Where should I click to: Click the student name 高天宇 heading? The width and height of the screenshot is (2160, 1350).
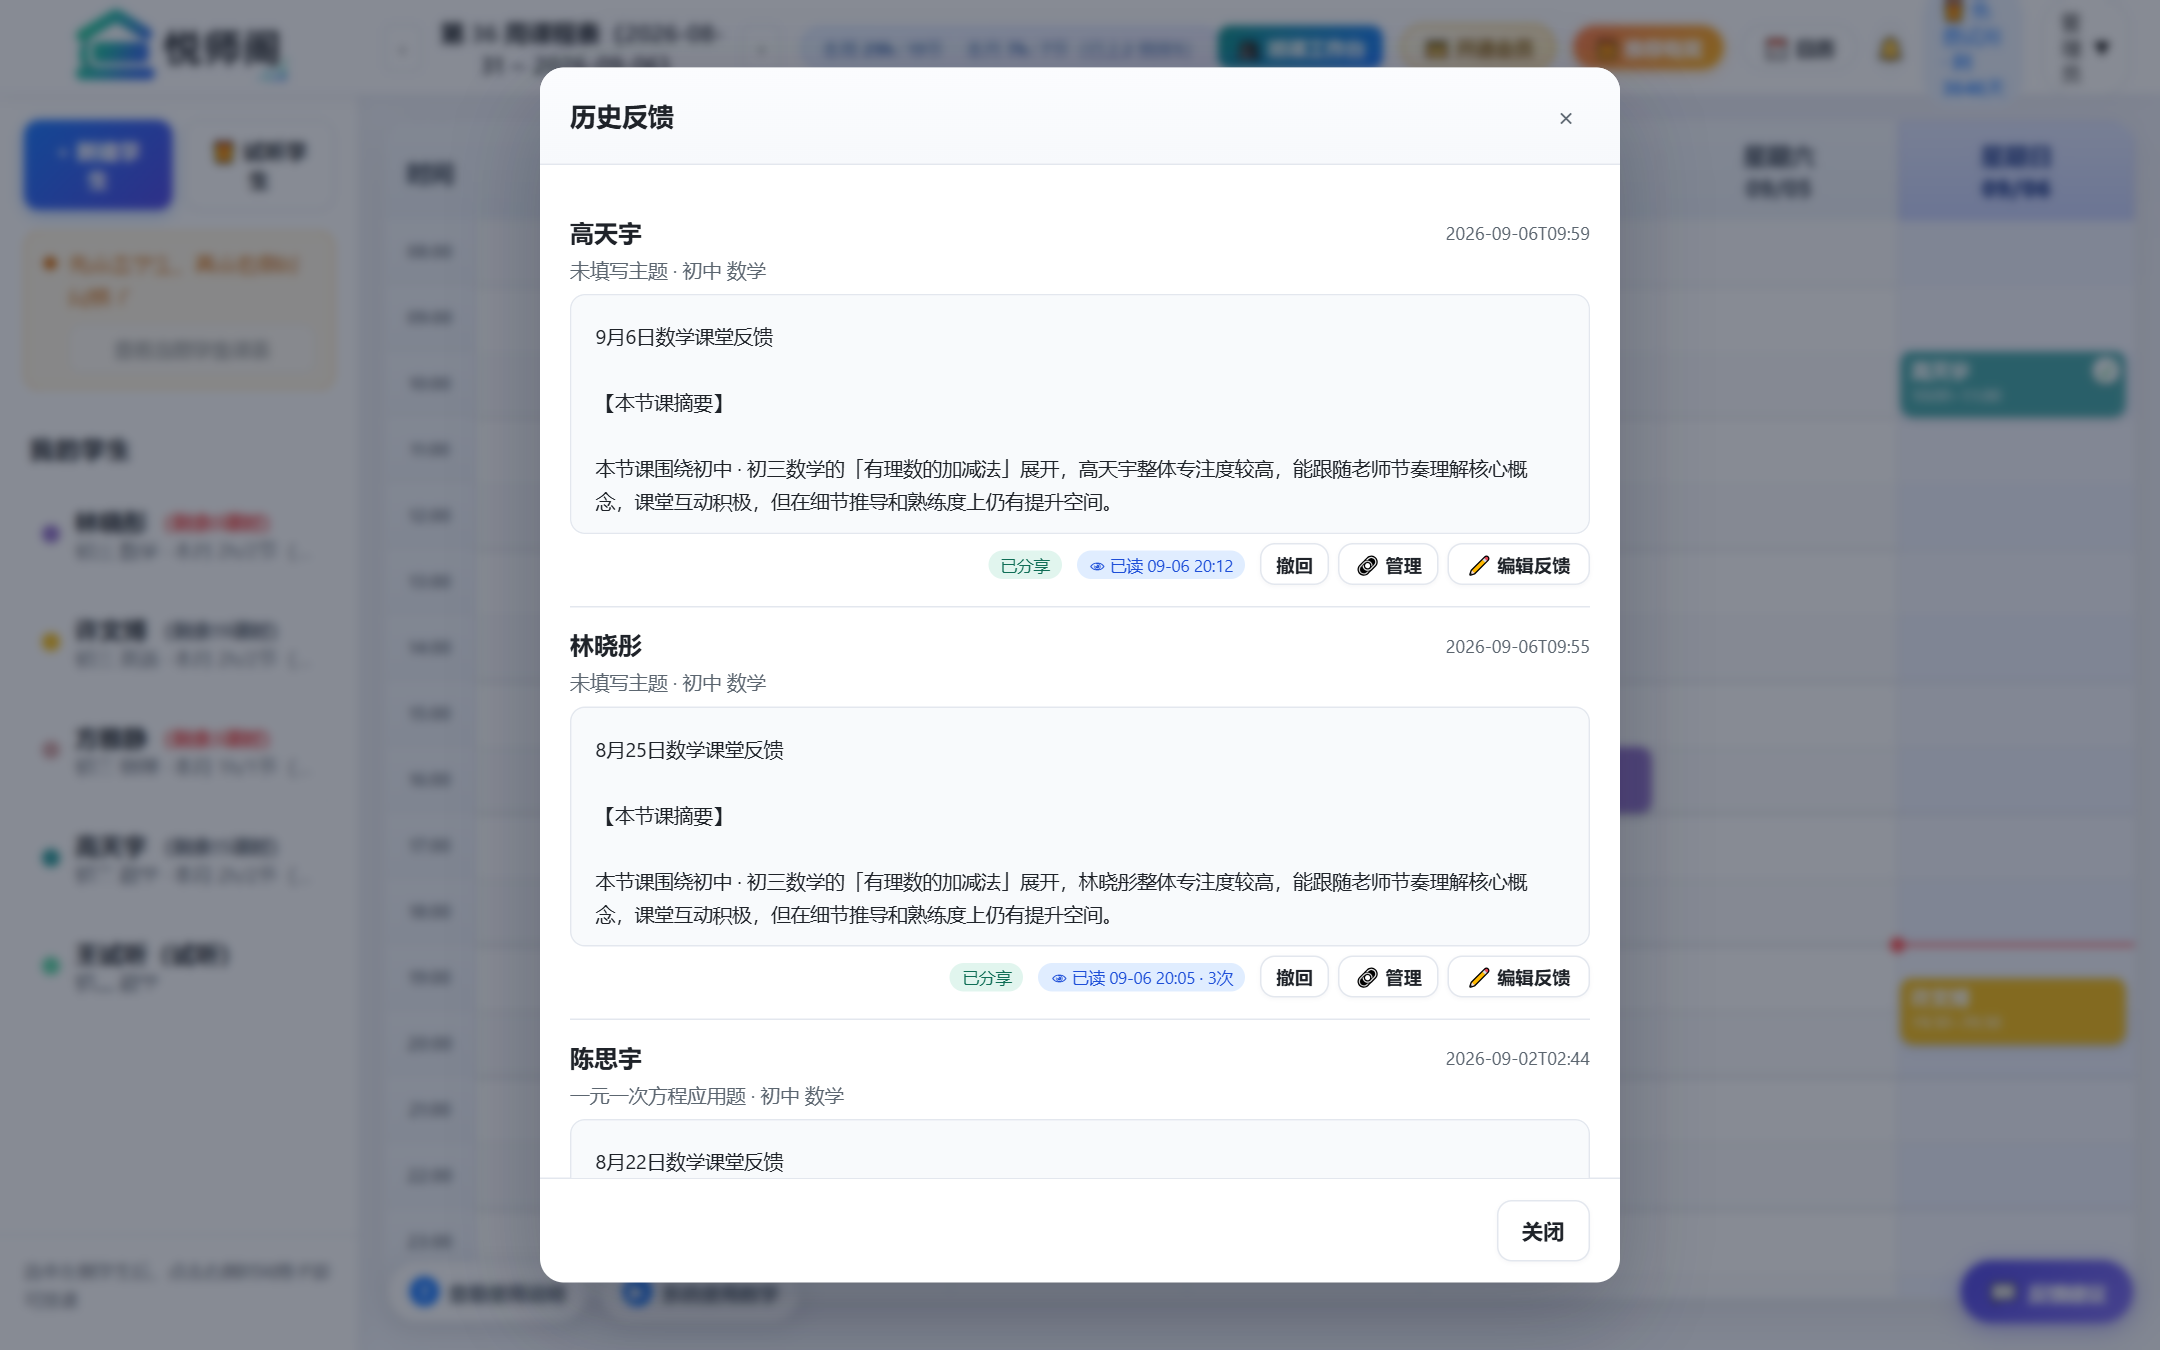pos(605,234)
